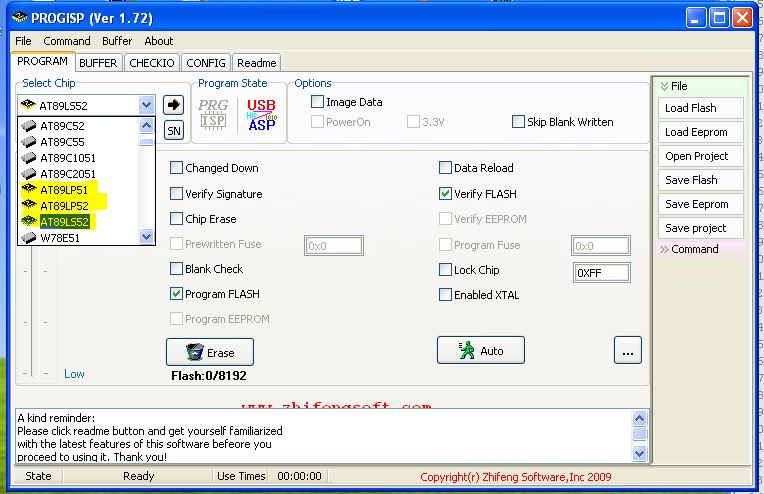
Task: Click the 00:00:00 use times value
Action: [x=299, y=476]
